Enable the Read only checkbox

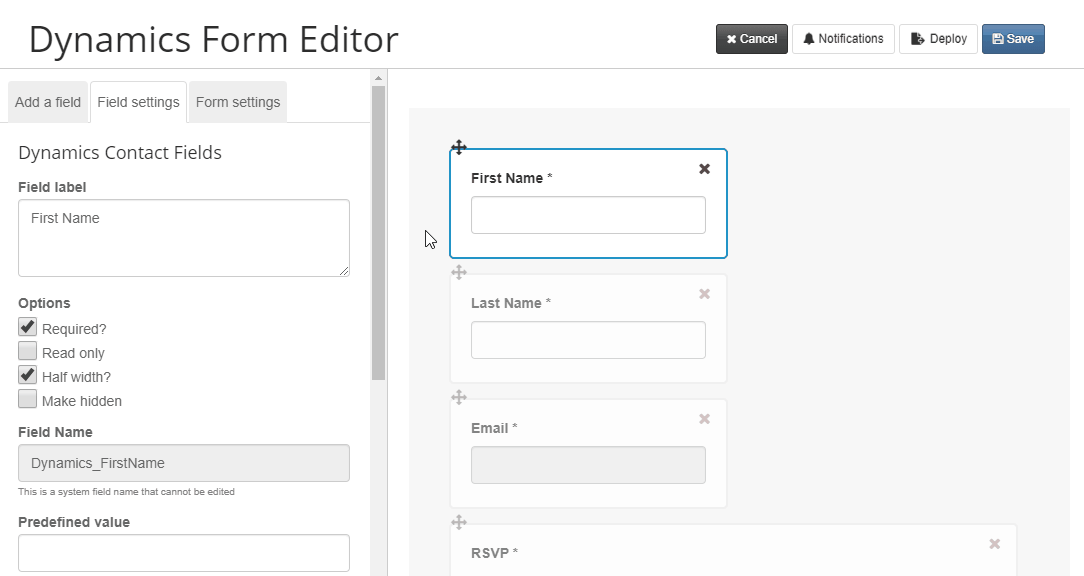(28, 351)
